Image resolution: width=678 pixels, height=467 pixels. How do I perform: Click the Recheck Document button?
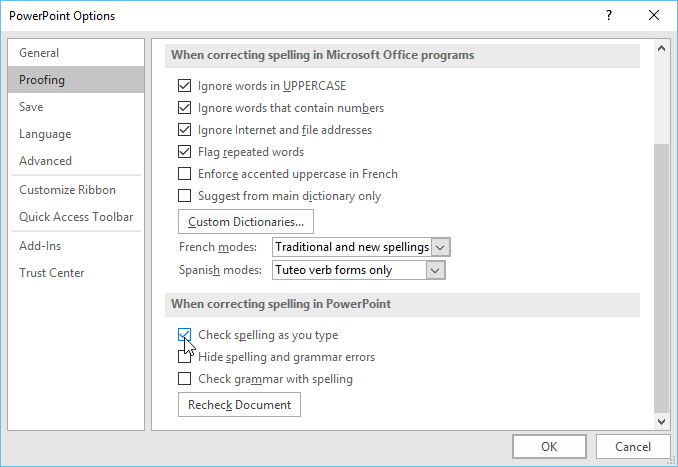239,405
